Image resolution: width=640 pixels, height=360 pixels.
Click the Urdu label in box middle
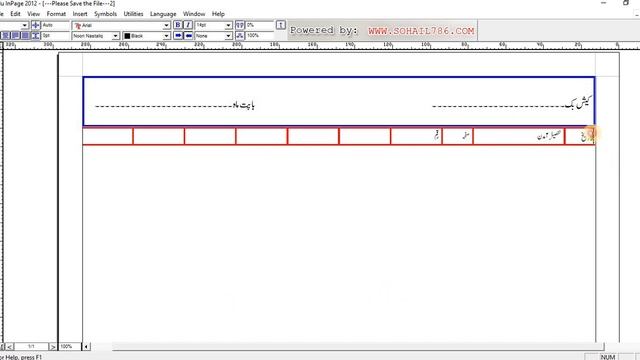coord(244,105)
